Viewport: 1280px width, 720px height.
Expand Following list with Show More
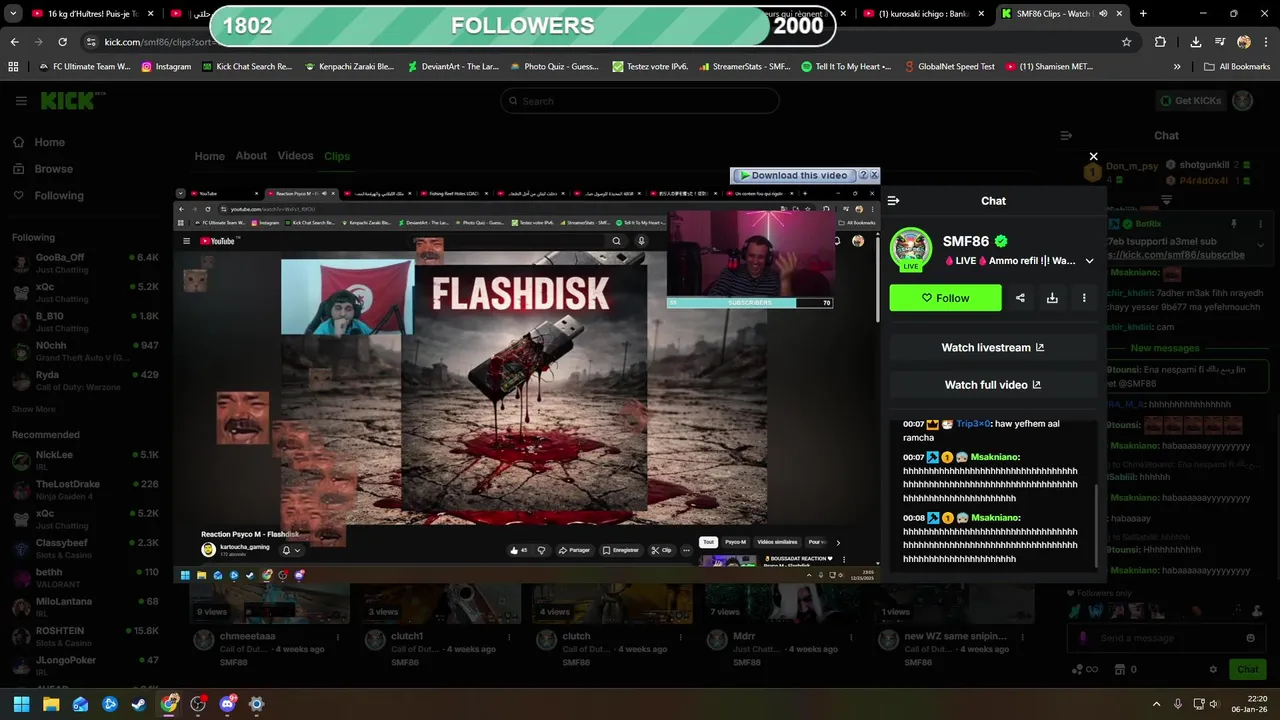coord(34,409)
